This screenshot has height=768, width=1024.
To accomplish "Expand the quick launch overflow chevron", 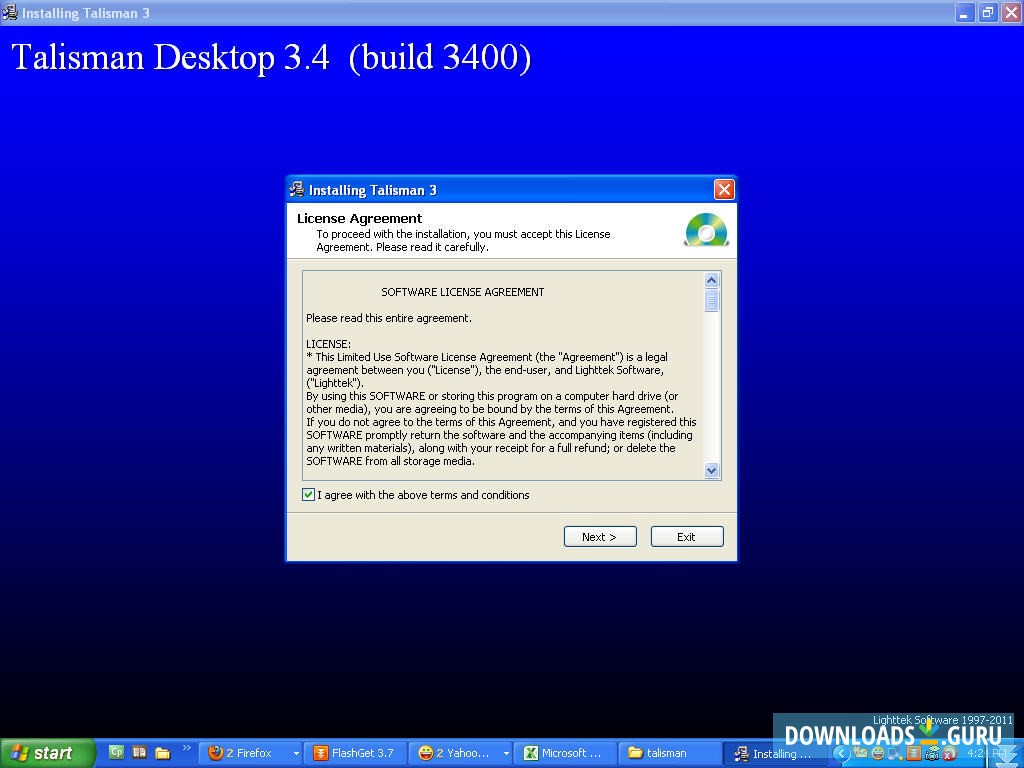I will pos(187,748).
